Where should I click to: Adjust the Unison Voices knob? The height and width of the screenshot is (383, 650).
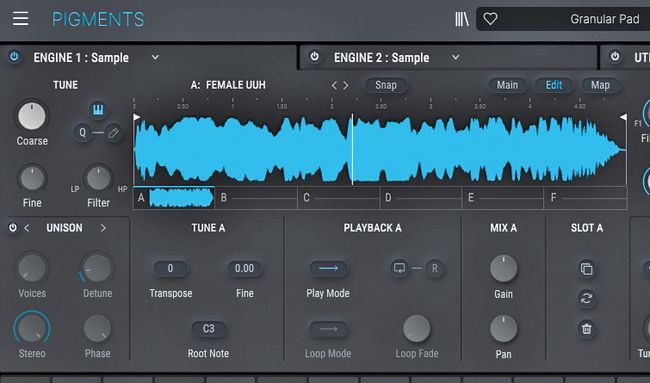32,267
